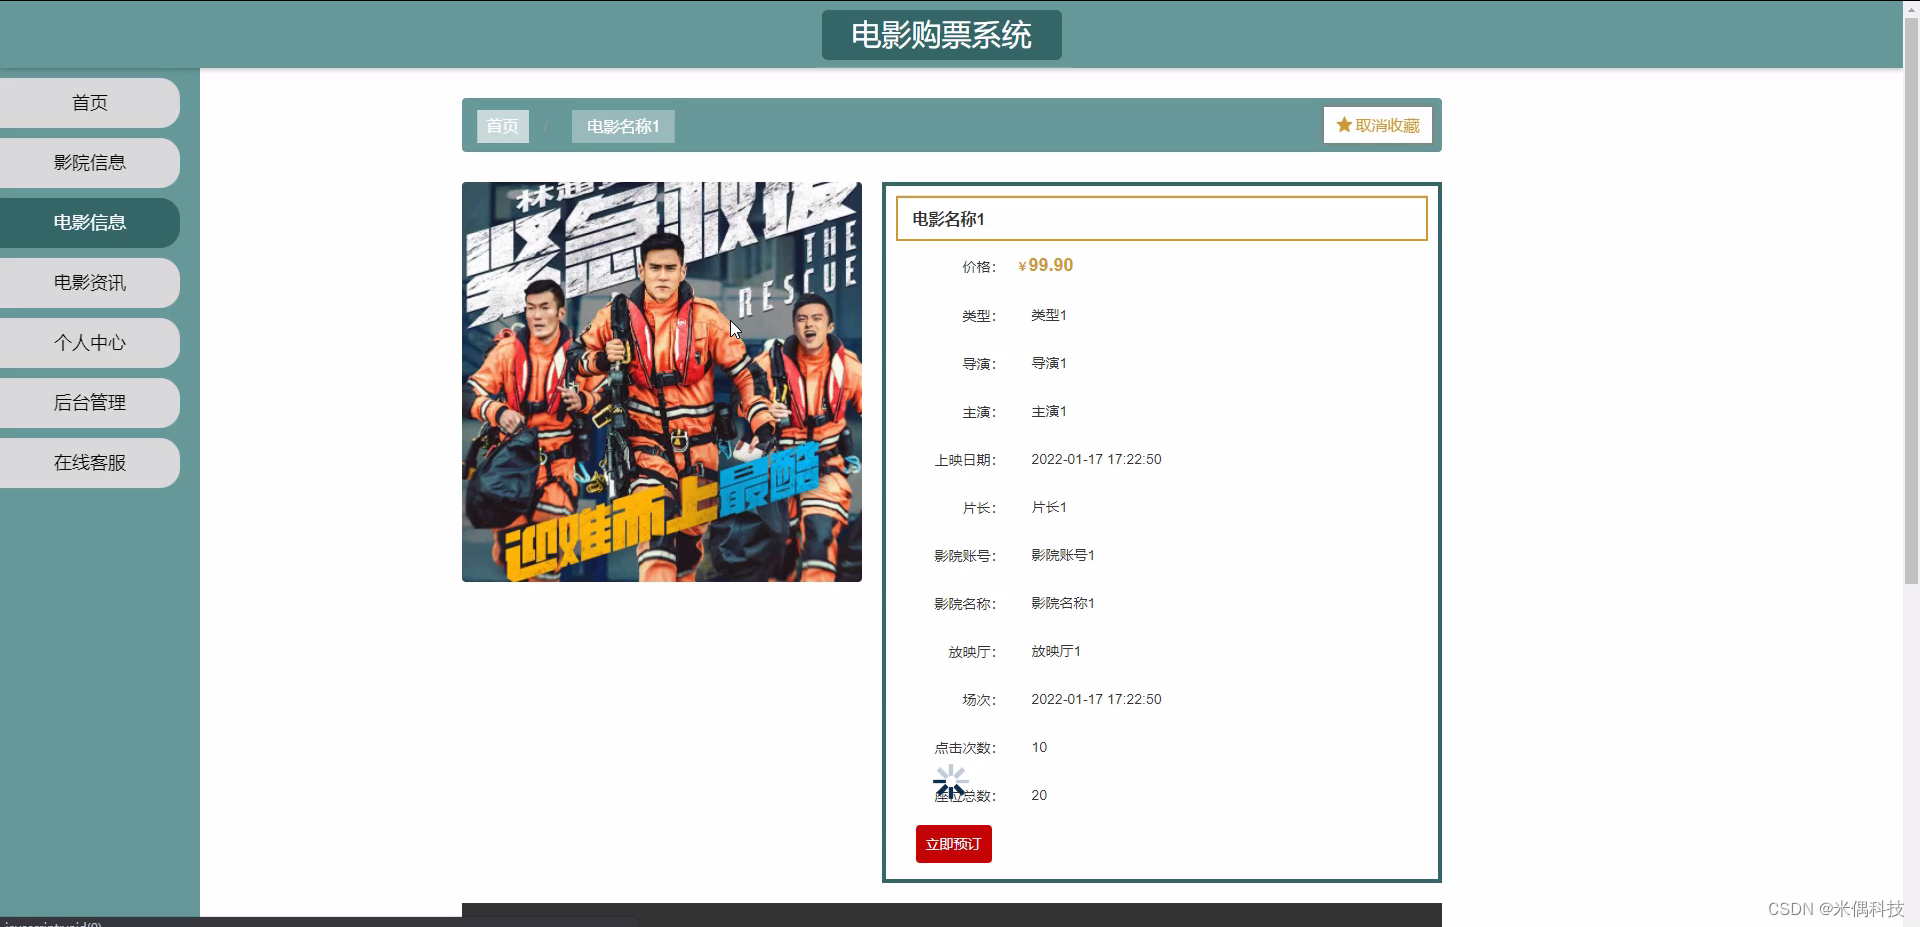Click the red 立即预订 button
The image size is (1920, 927).
tap(954, 844)
